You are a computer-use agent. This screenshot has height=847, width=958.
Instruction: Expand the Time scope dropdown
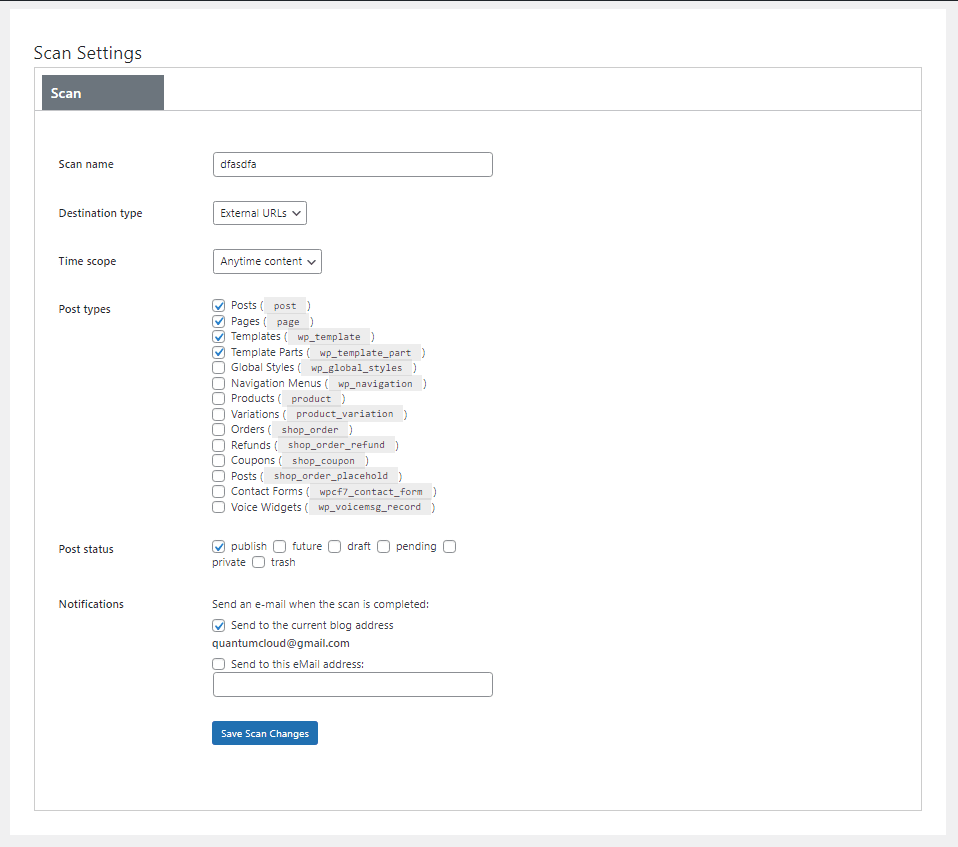click(x=267, y=262)
